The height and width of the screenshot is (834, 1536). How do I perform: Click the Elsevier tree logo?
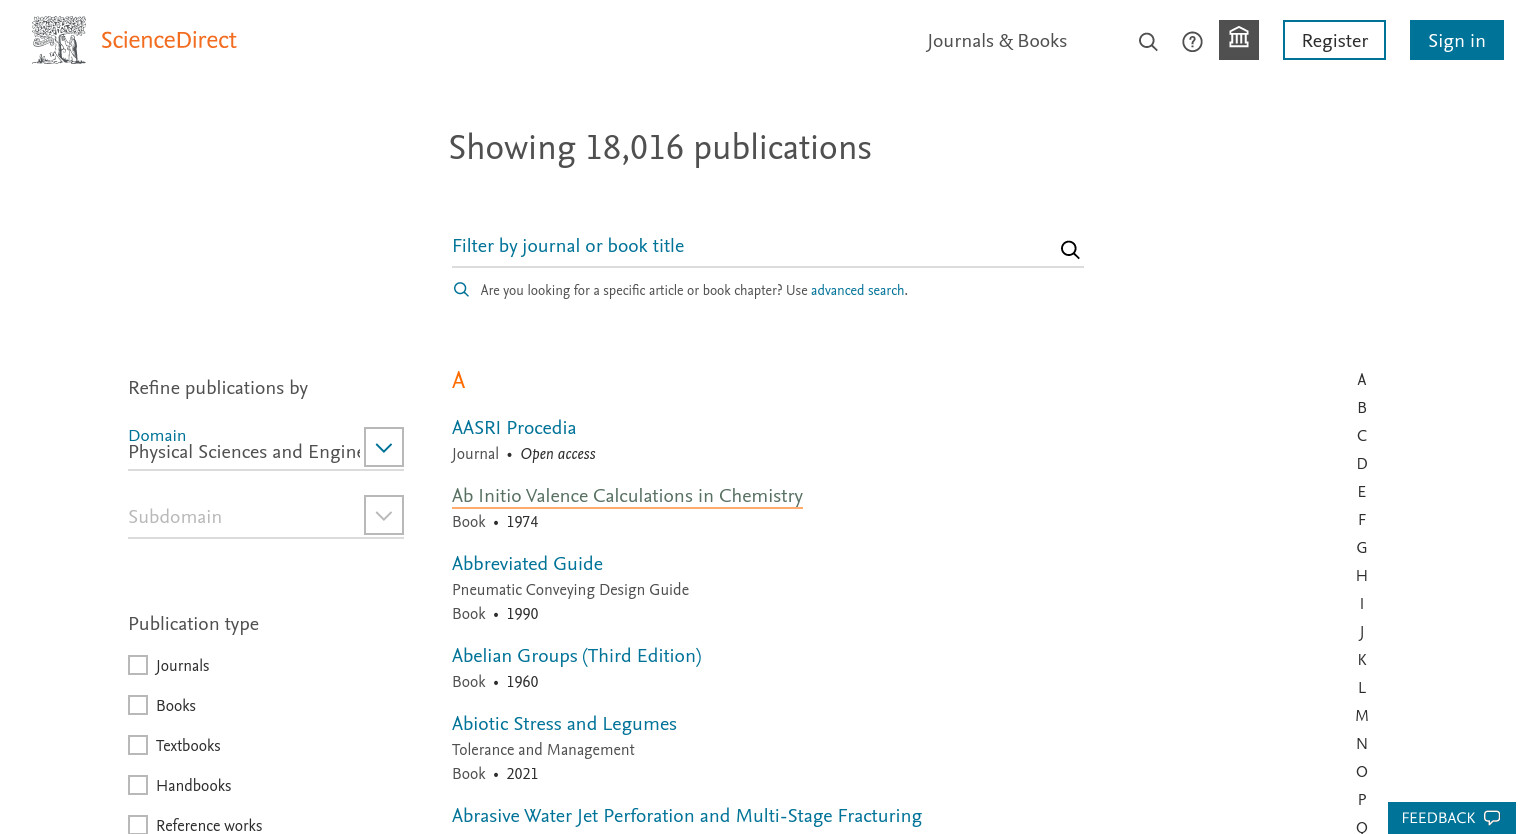point(59,40)
